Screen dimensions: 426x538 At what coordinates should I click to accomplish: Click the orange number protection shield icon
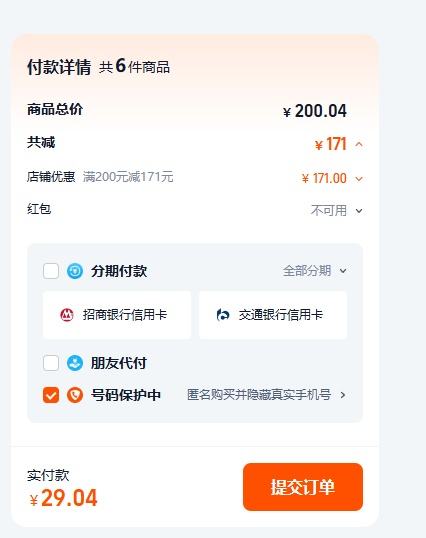tap(75, 395)
